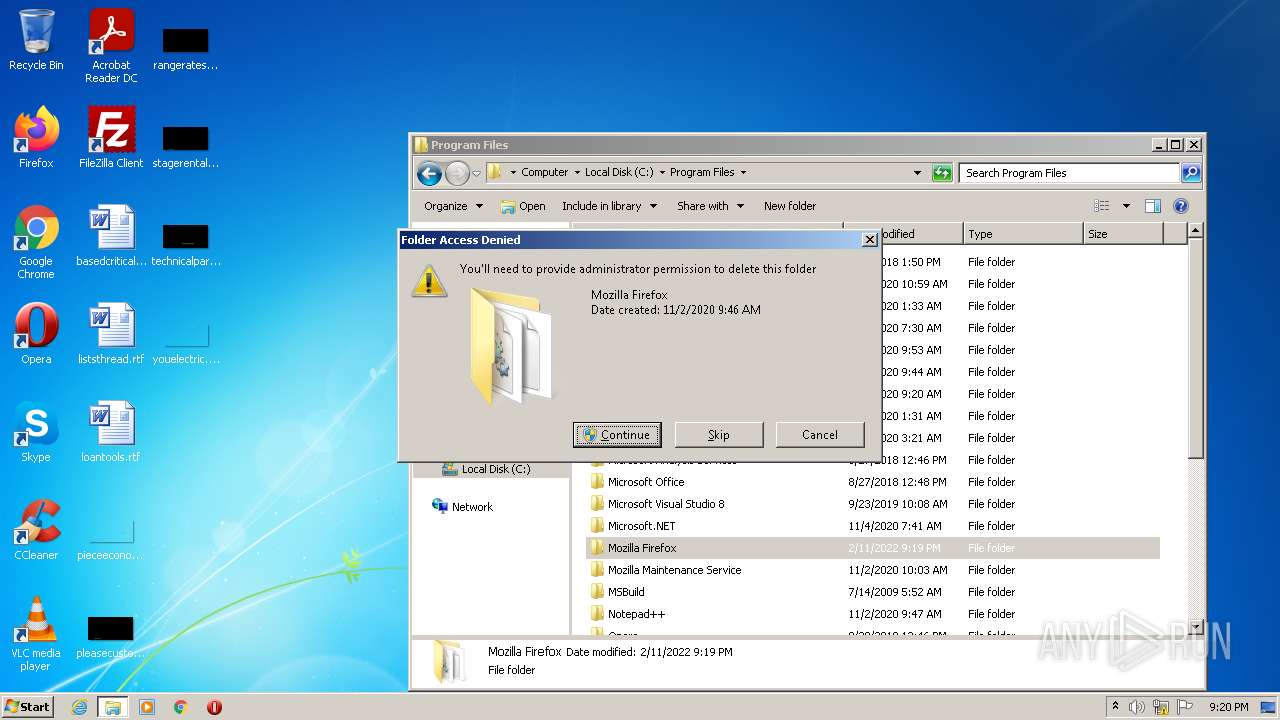Click the Search Program Files field
Viewport: 1280px width, 720px height.
(1069, 173)
